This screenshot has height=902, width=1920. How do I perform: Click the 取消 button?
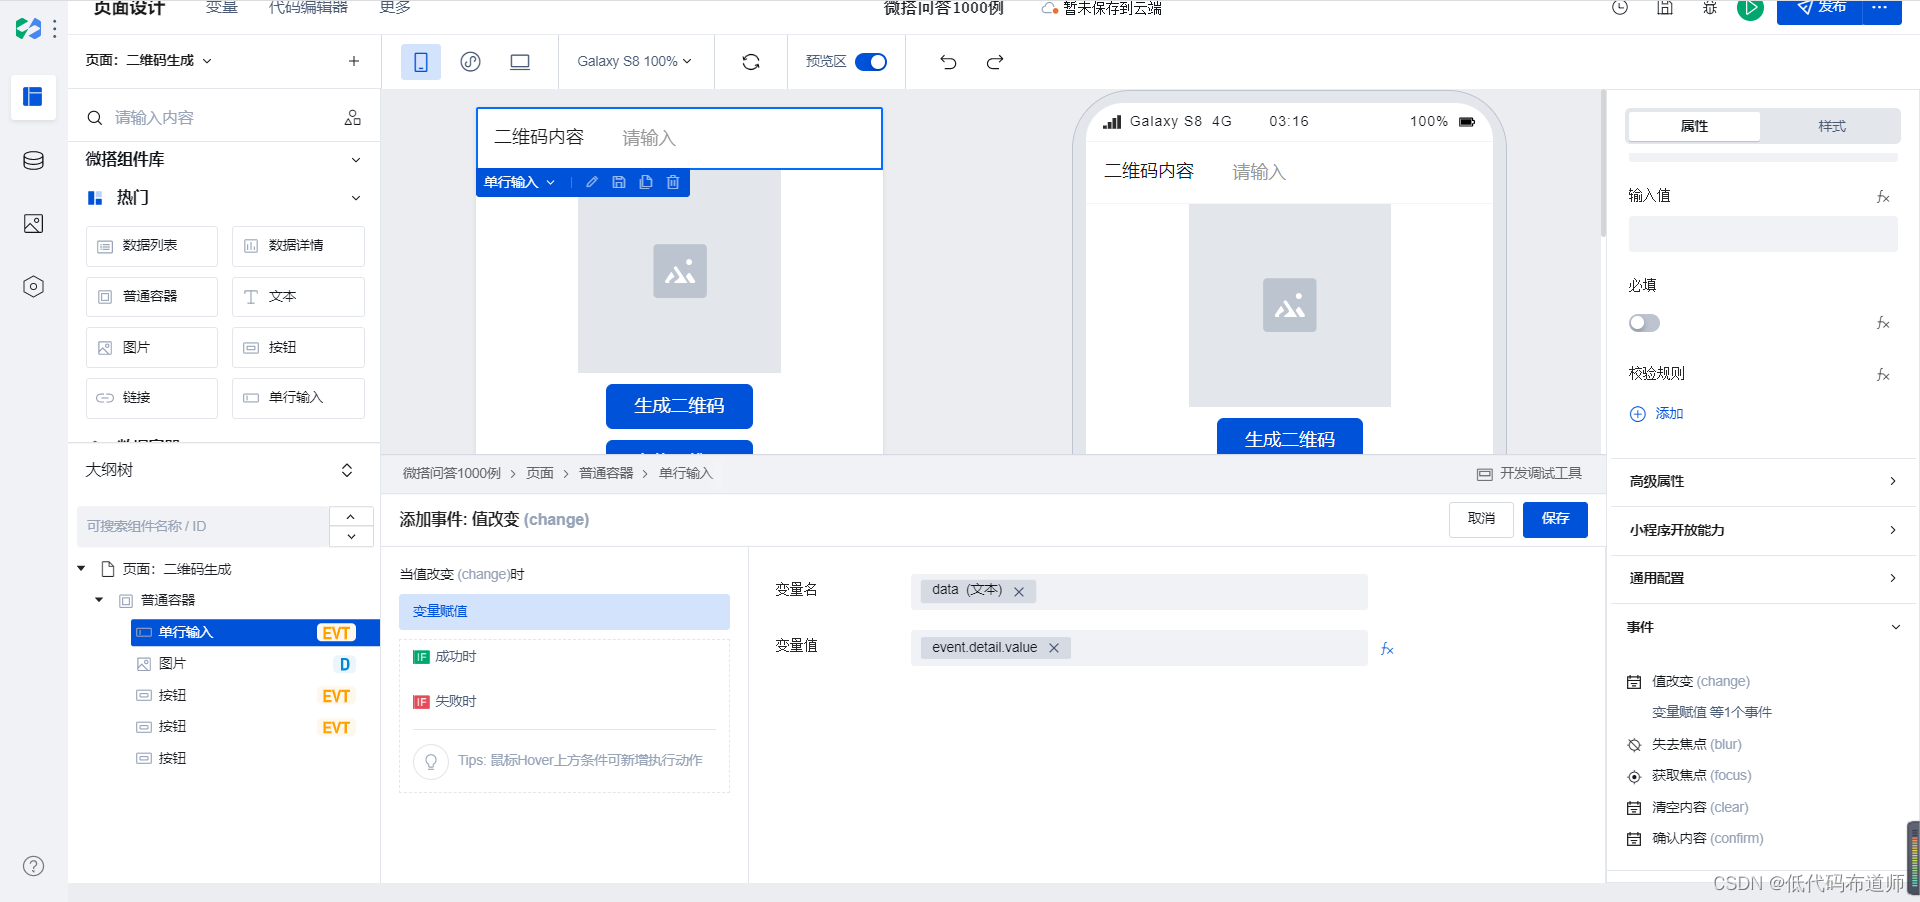[1481, 519]
